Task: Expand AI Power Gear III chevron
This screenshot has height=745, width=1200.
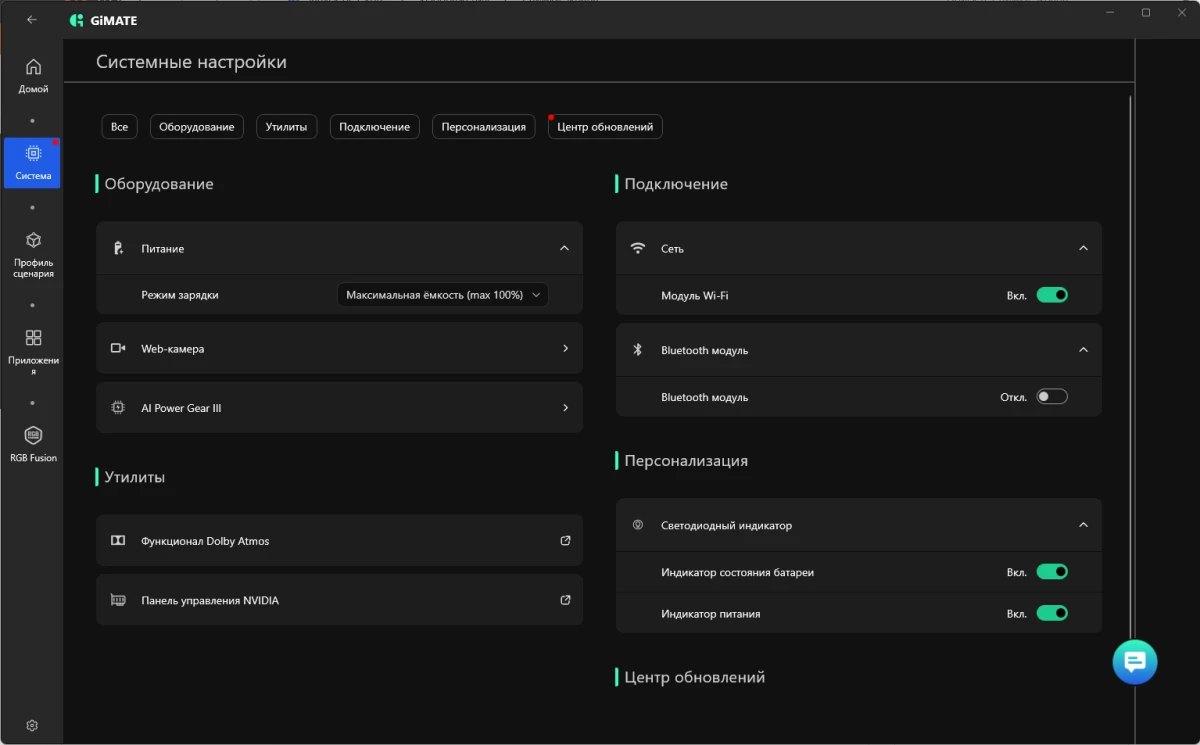Action: pos(565,408)
